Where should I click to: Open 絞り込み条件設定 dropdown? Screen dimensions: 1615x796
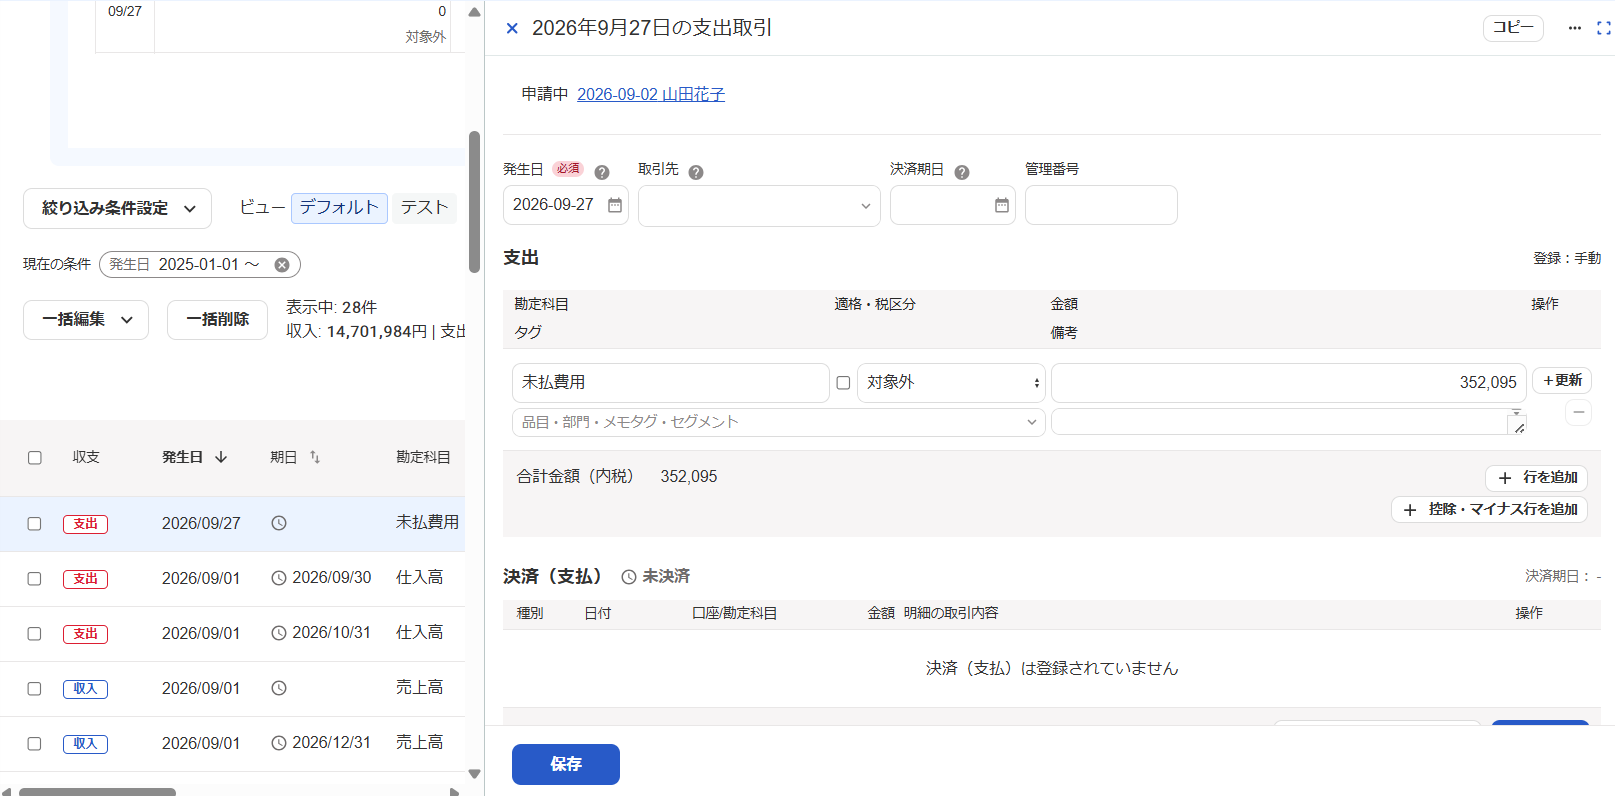tap(118, 208)
